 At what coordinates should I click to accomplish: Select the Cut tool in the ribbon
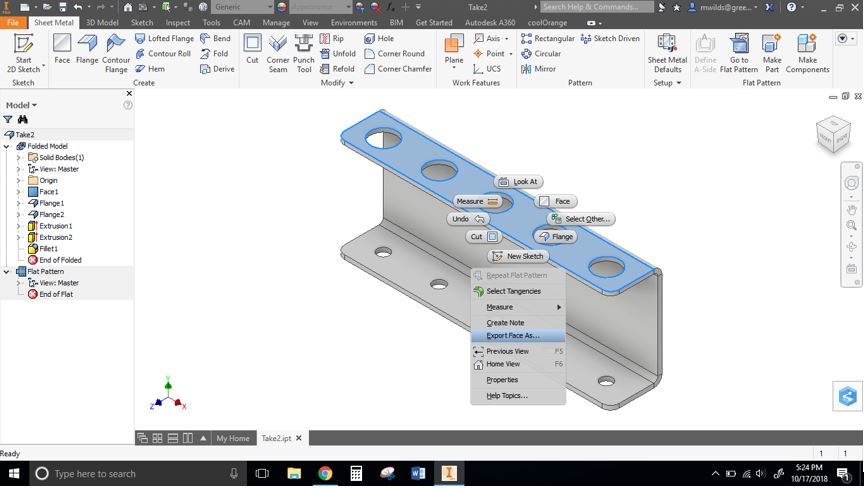point(252,50)
